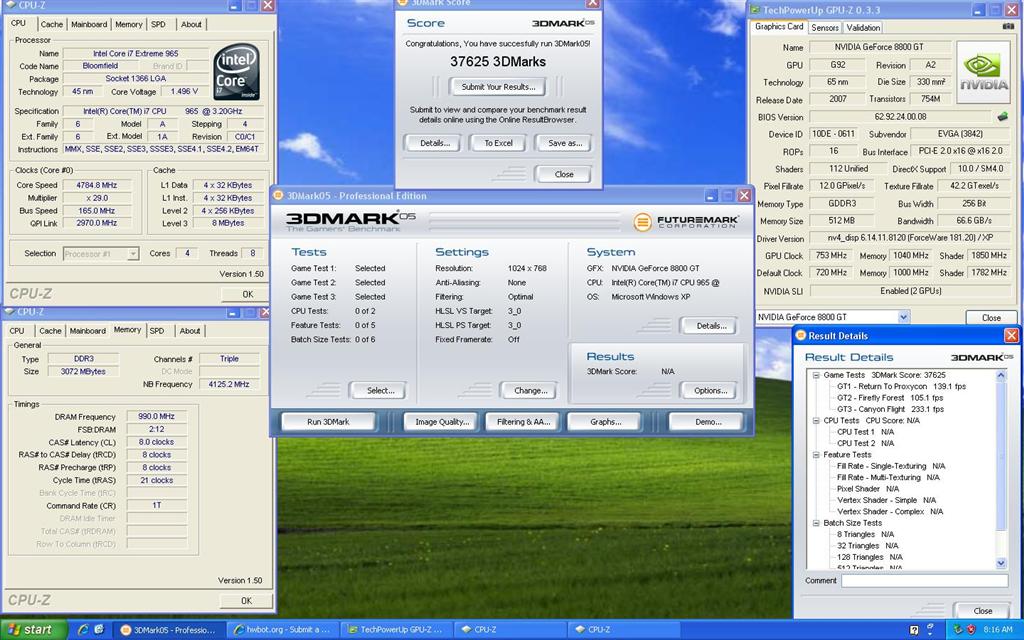Viewport: 1024px width, 640px height.
Task: Click the Result Details scrollbar down arrow
Action: [1001, 563]
